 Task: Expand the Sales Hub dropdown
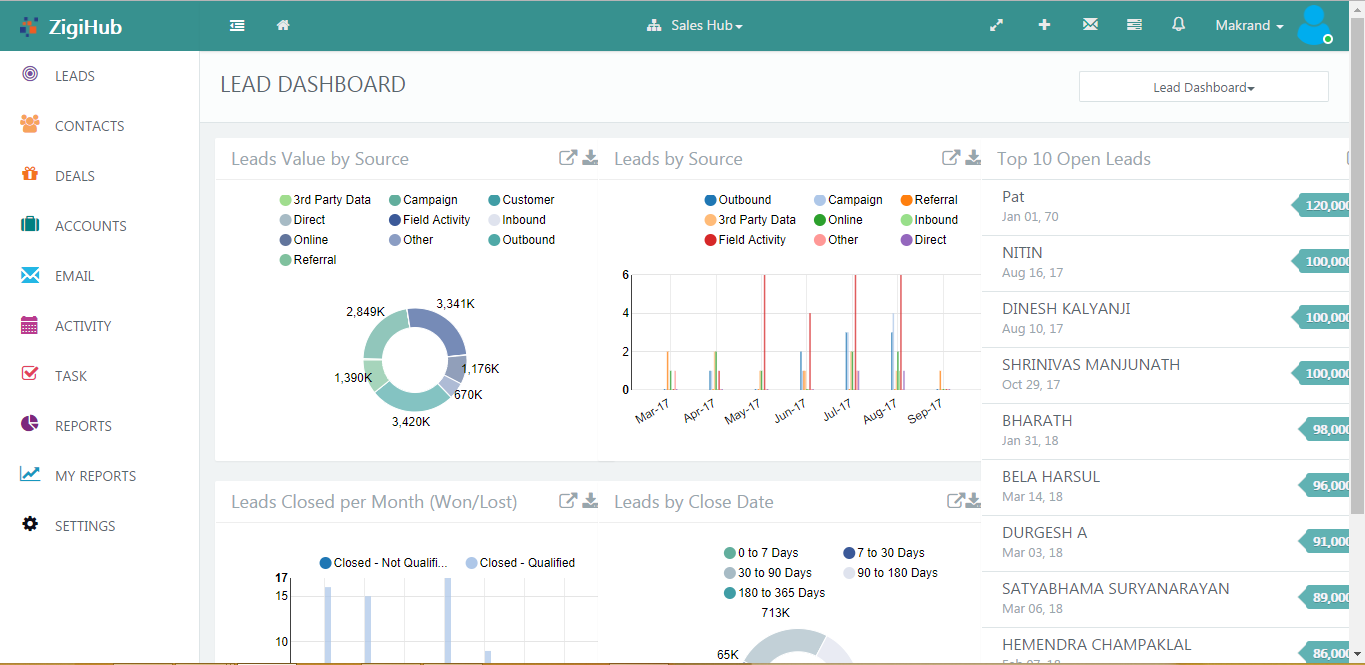click(x=696, y=26)
